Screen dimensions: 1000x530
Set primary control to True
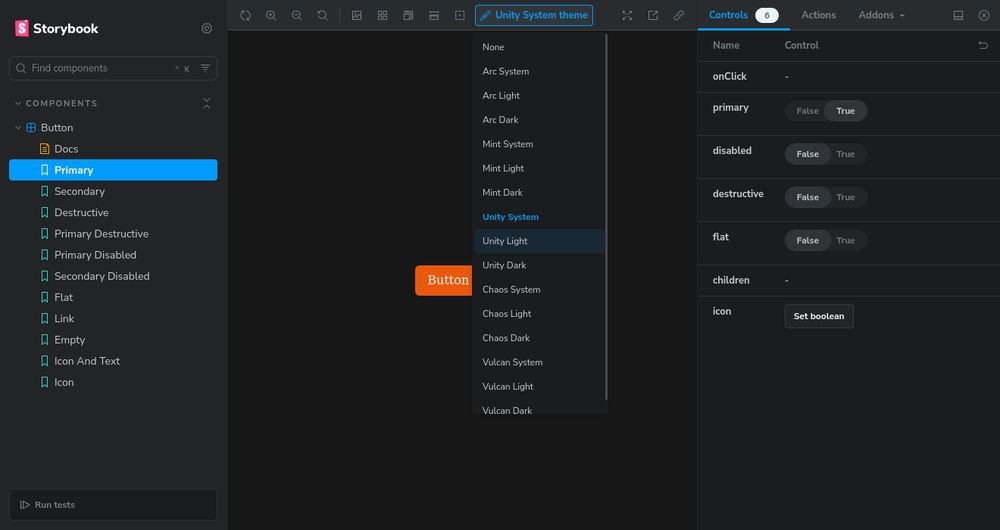(x=846, y=111)
